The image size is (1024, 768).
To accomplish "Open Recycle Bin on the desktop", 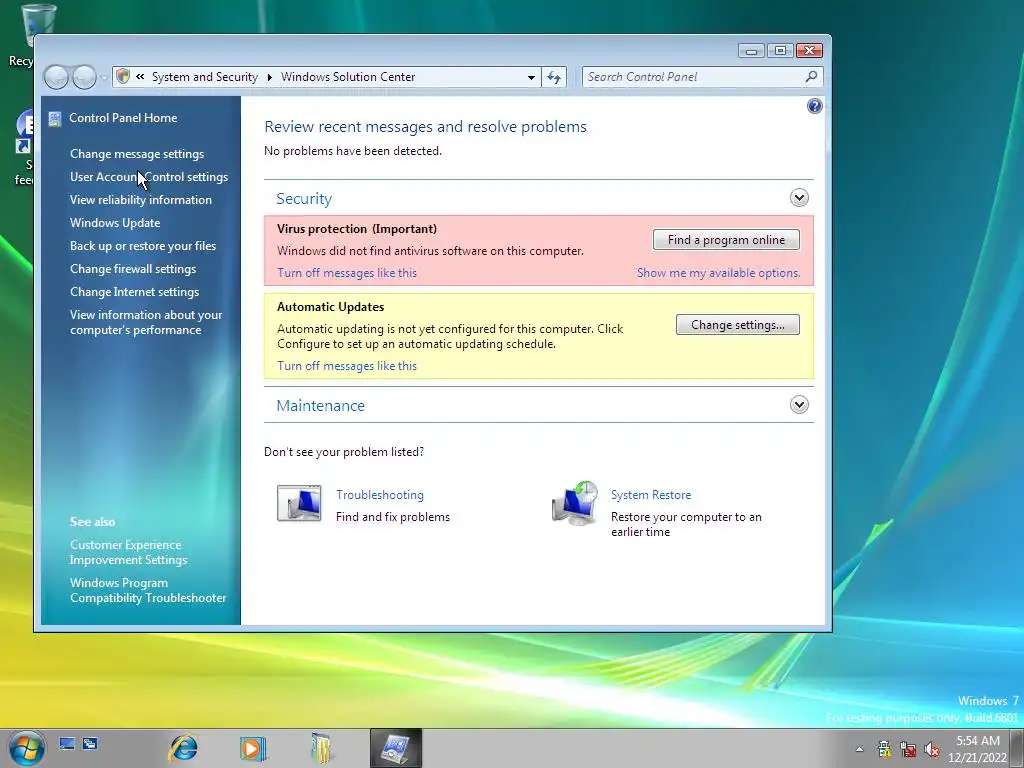I will (29, 36).
